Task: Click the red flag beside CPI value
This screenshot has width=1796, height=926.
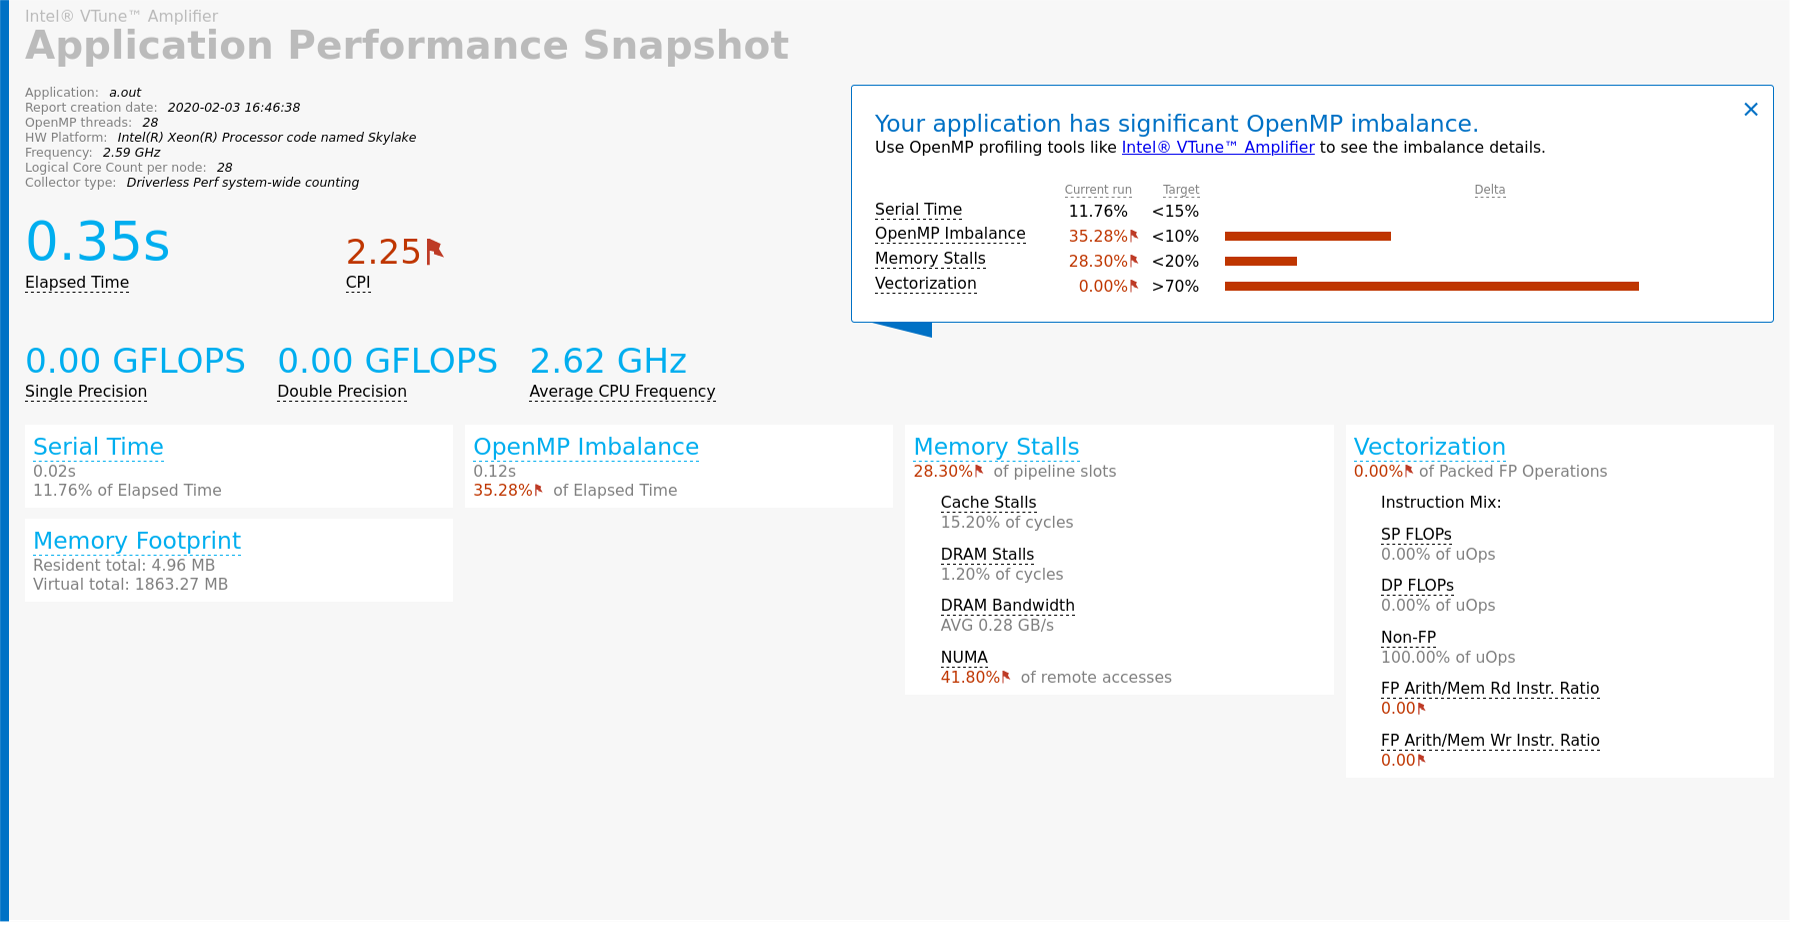Action: click(434, 251)
